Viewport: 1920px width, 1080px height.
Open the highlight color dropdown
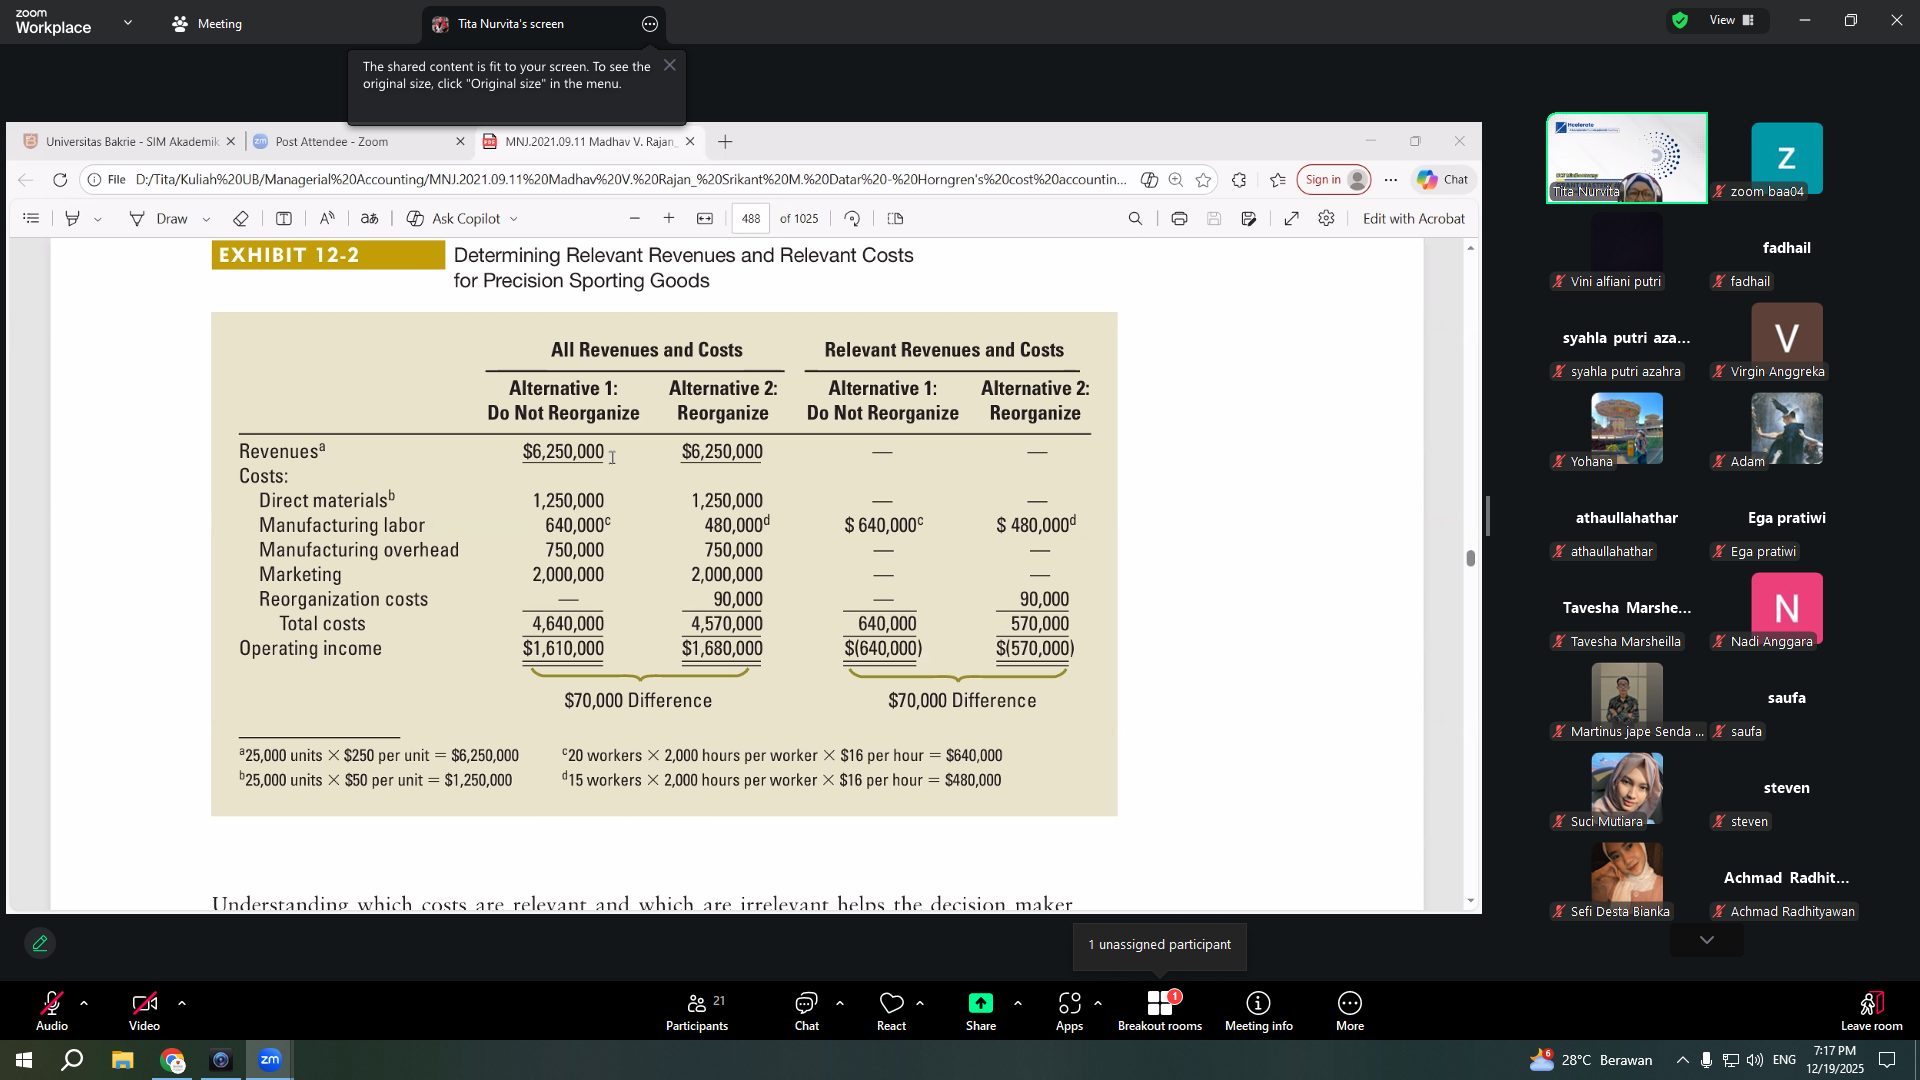click(98, 219)
